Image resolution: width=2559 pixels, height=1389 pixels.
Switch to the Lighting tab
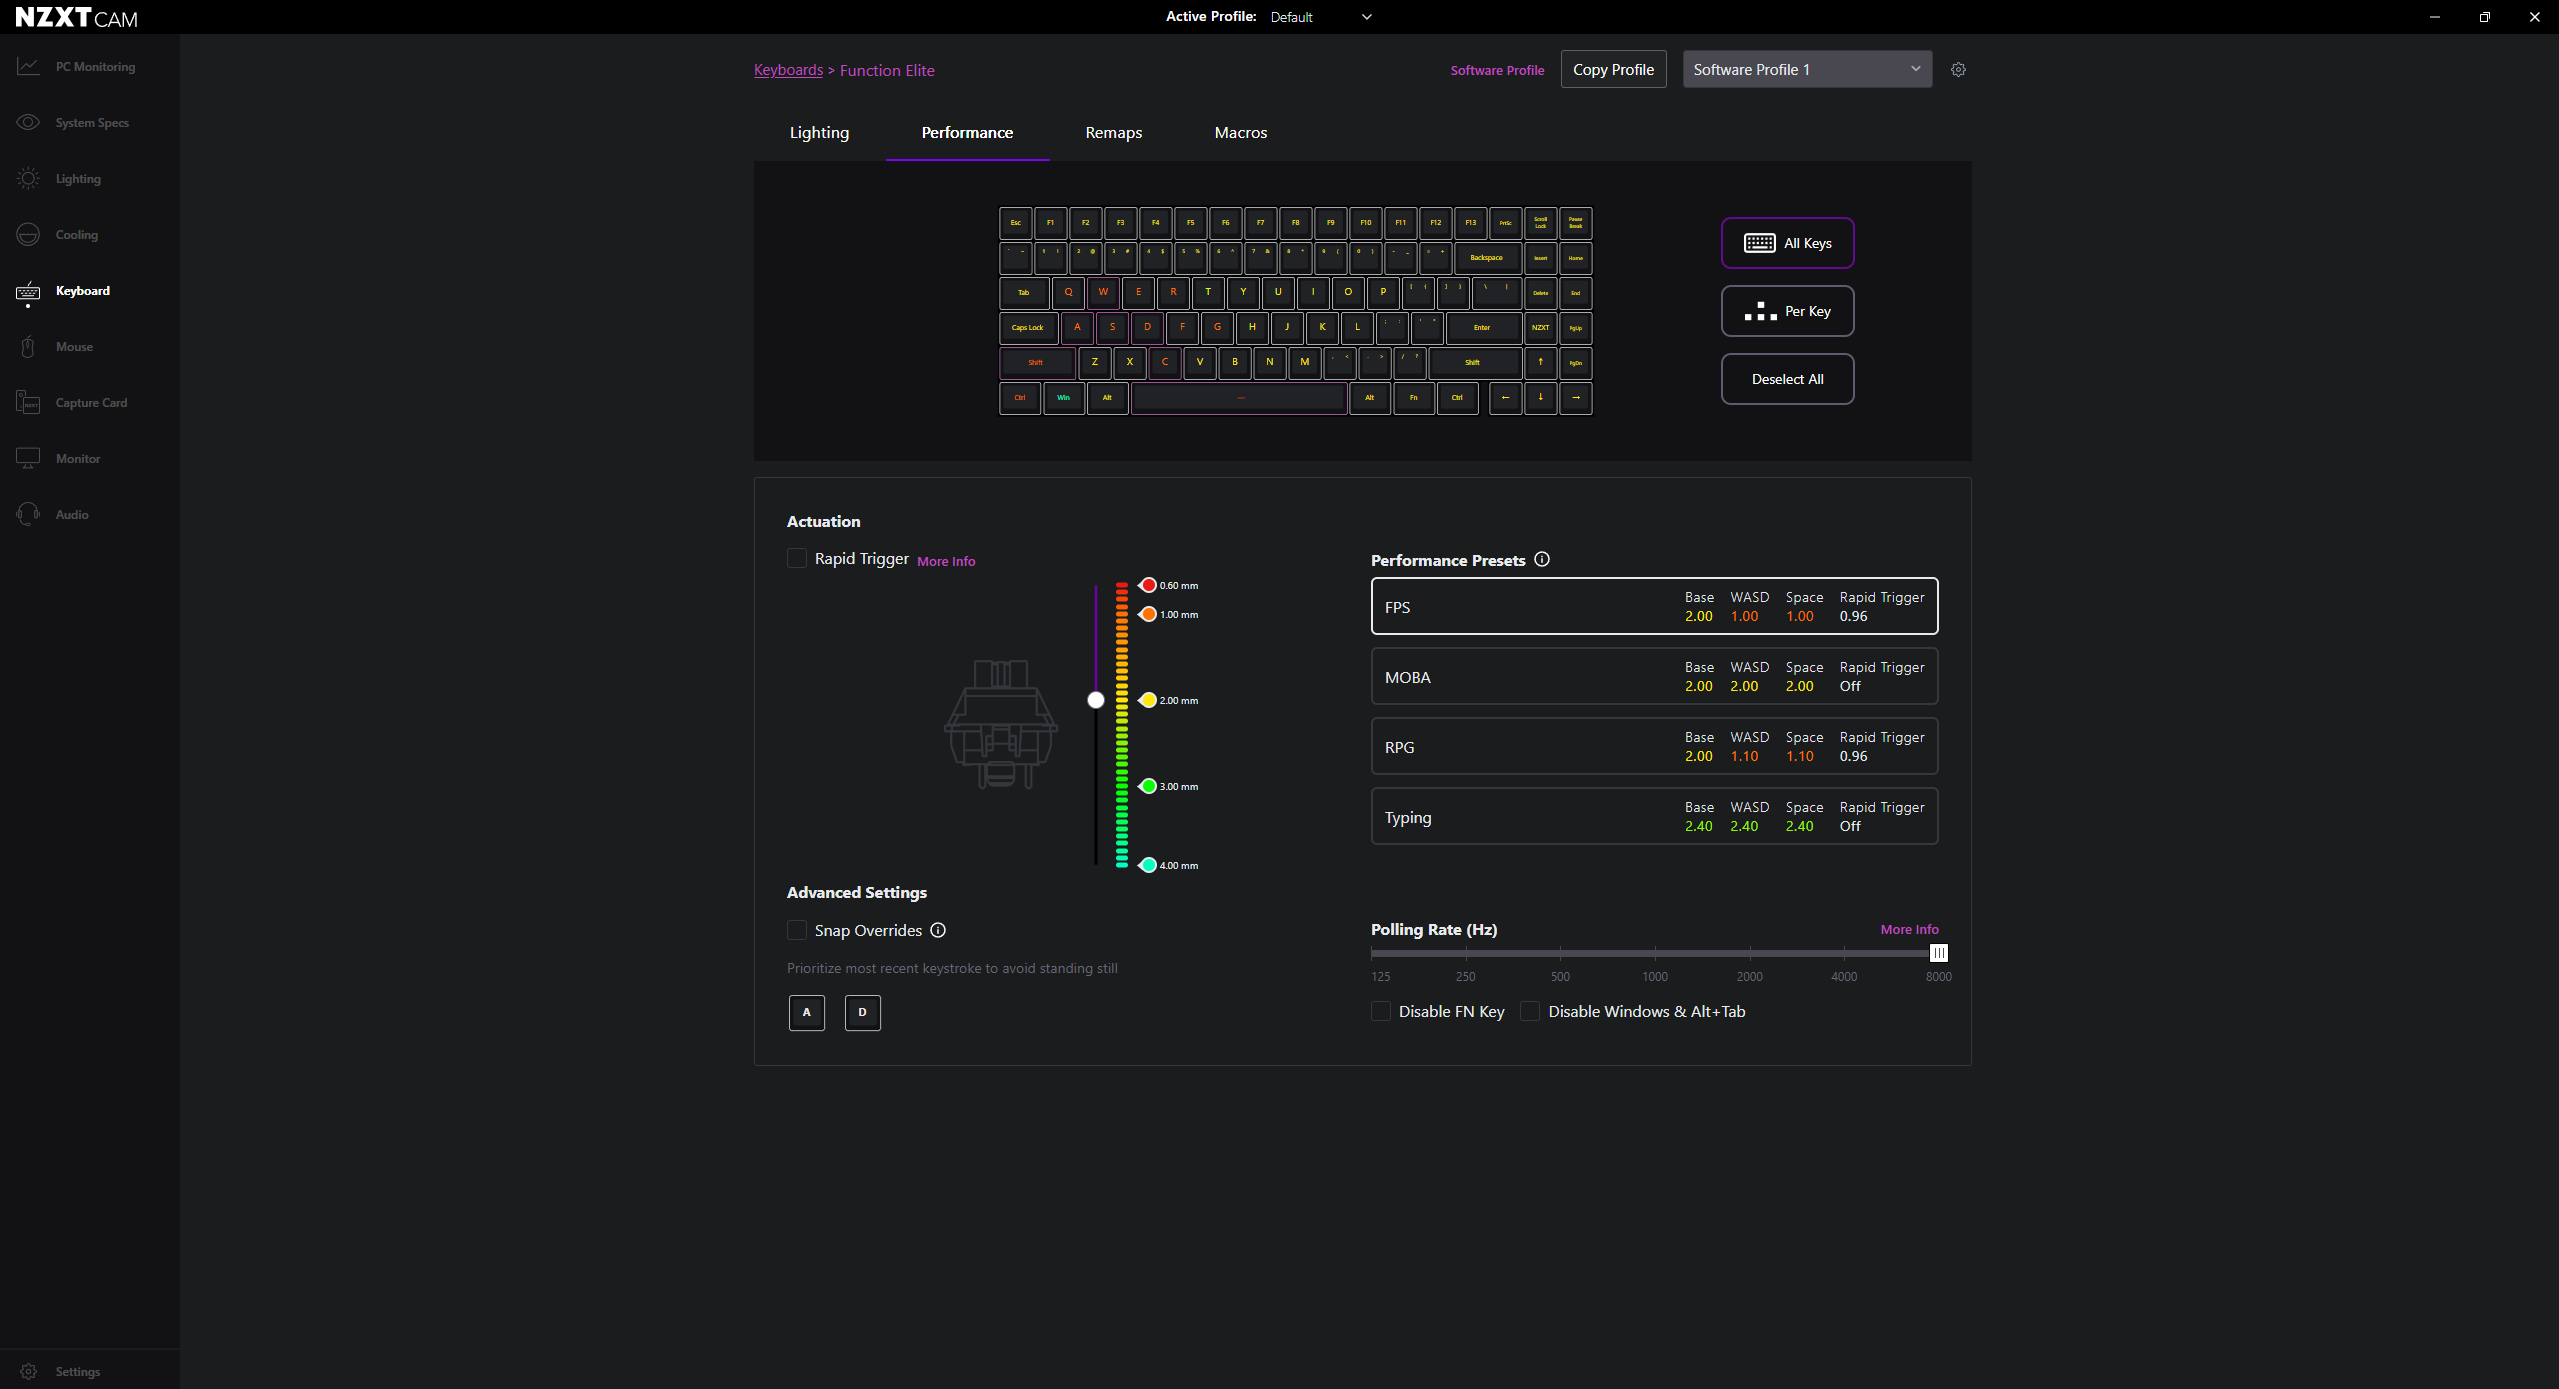(819, 133)
